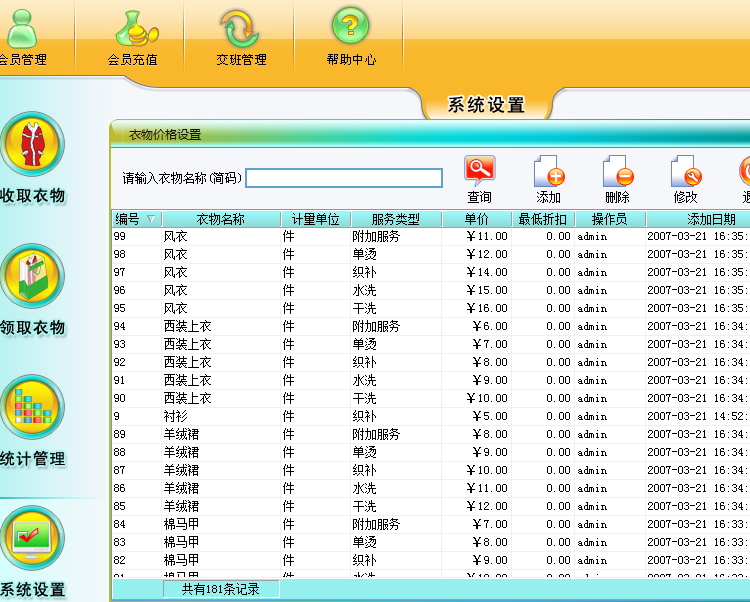Image resolution: width=750 pixels, height=602 pixels.
Task: Select row 91 西装上衣 水洗
Action: click(430, 380)
